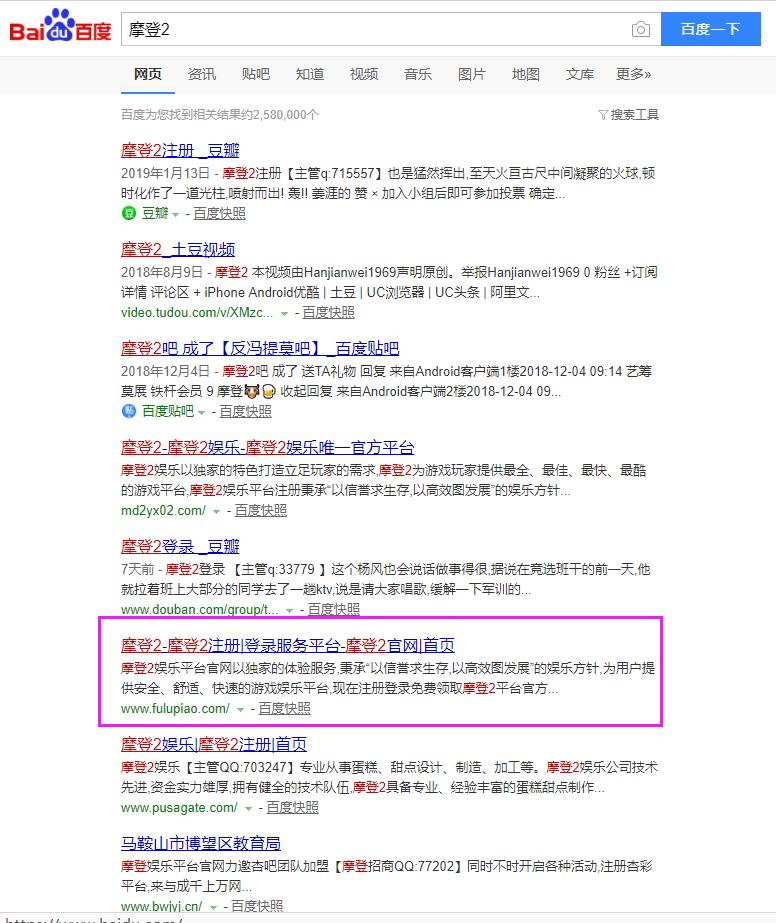Switch to the 贴吧 tab
Screen dimensions: 776x923
tap(256, 74)
